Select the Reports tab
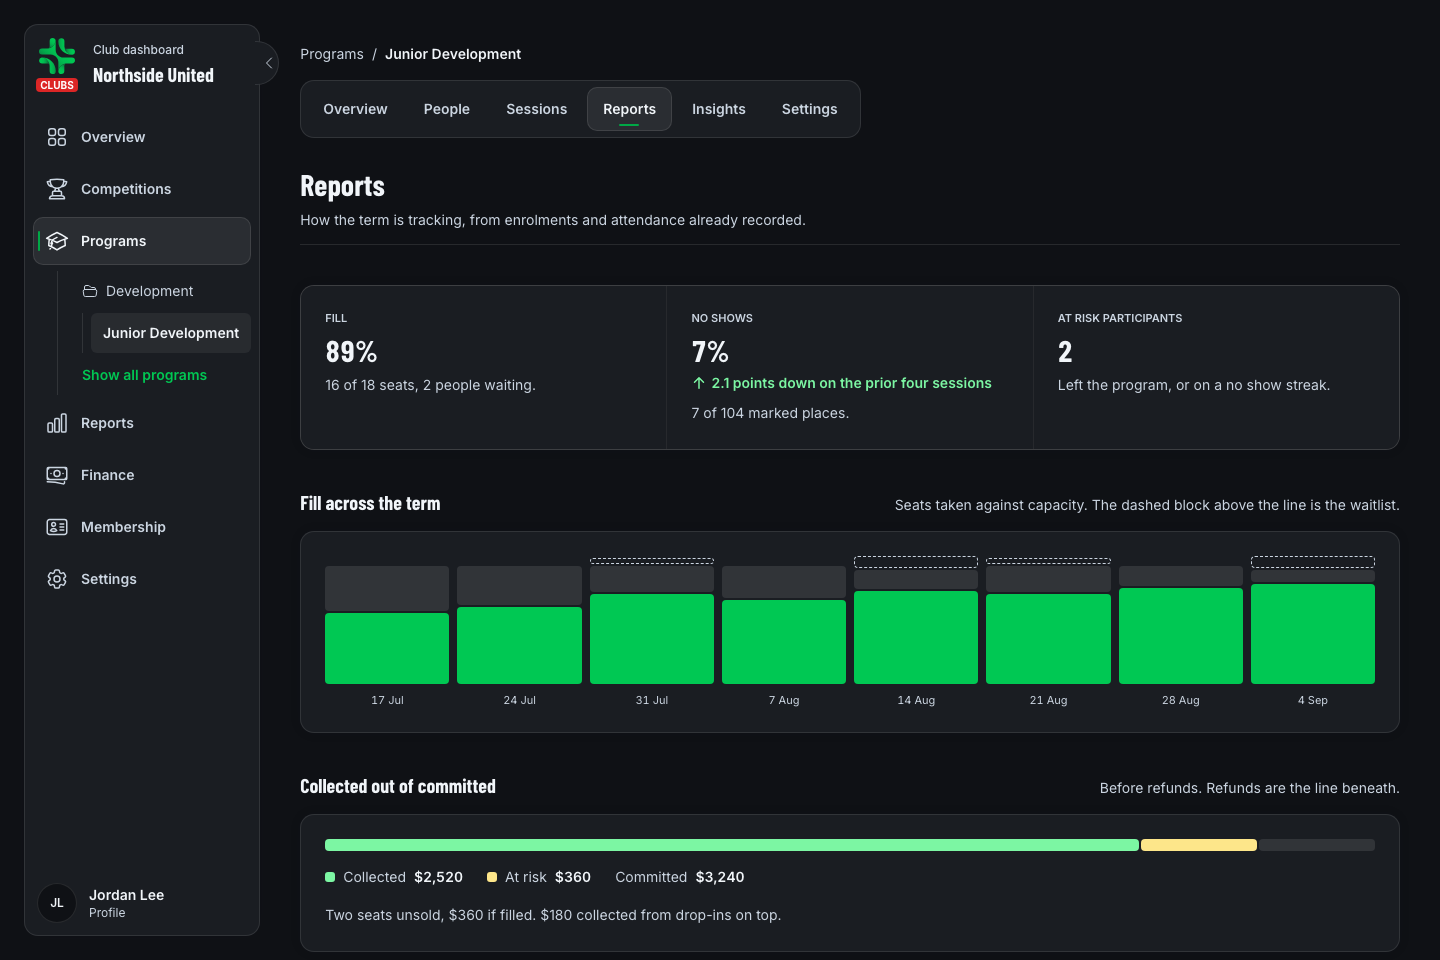 tap(629, 109)
